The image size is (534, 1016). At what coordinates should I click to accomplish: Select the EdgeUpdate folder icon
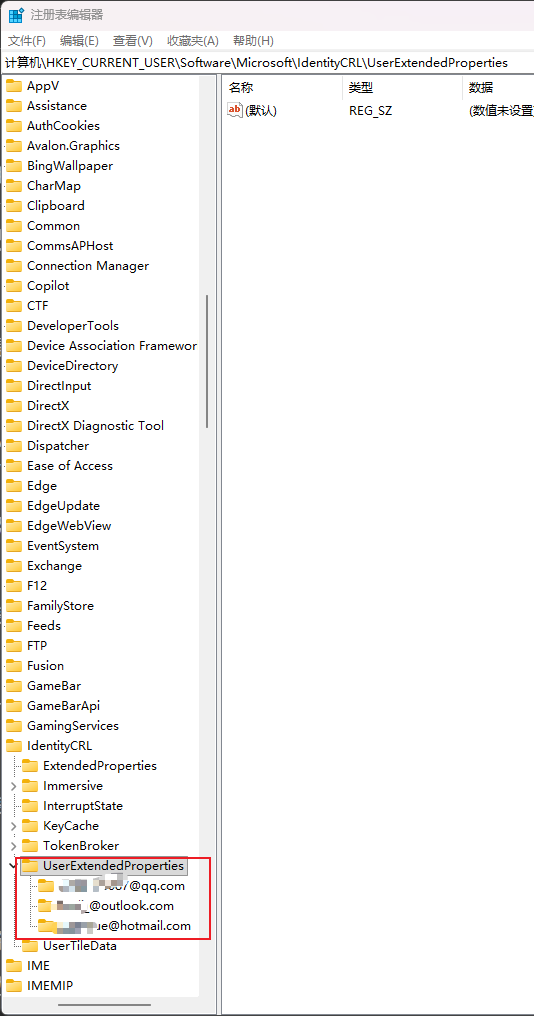click(x=14, y=506)
